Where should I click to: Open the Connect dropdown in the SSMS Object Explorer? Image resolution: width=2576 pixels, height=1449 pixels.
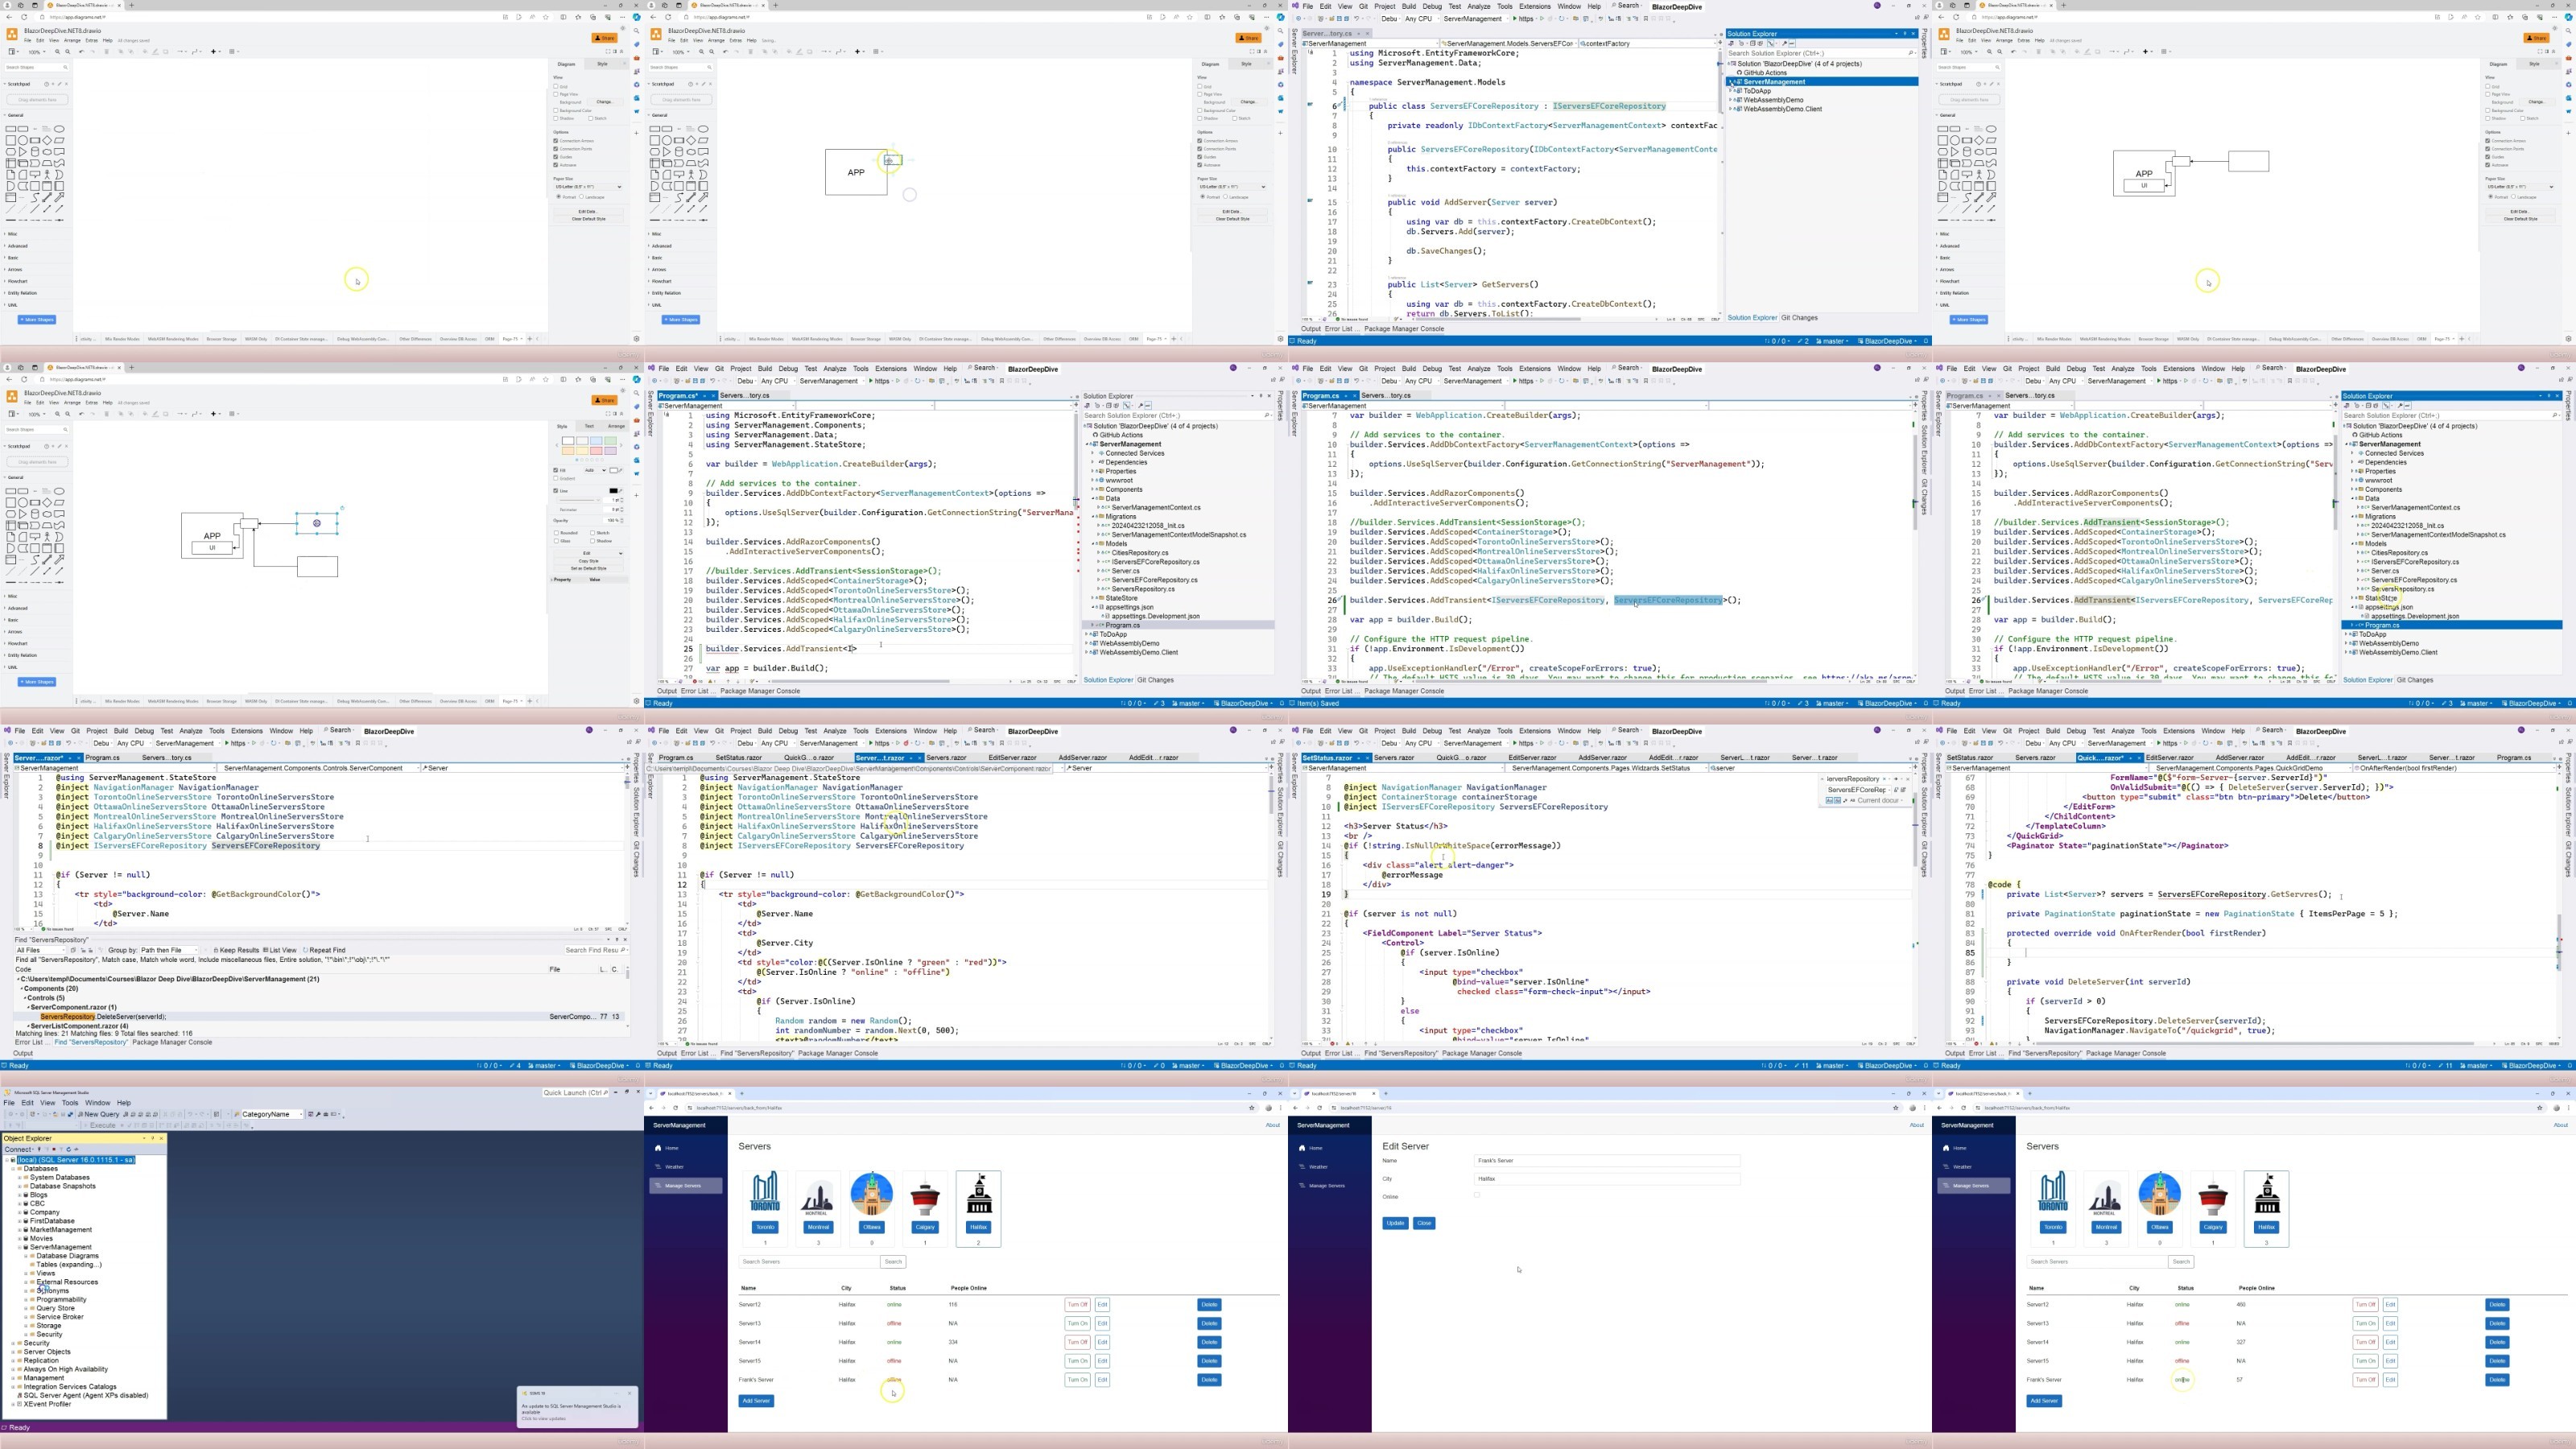[x=19, y=1149]
